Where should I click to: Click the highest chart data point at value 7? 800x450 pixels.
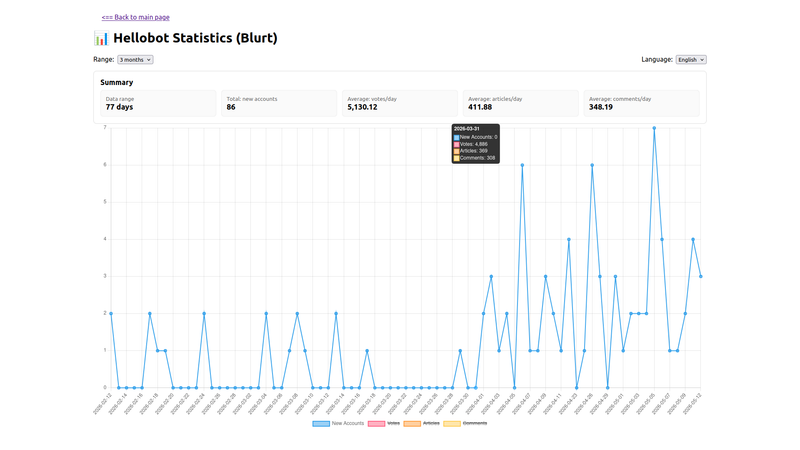point(654,128)
